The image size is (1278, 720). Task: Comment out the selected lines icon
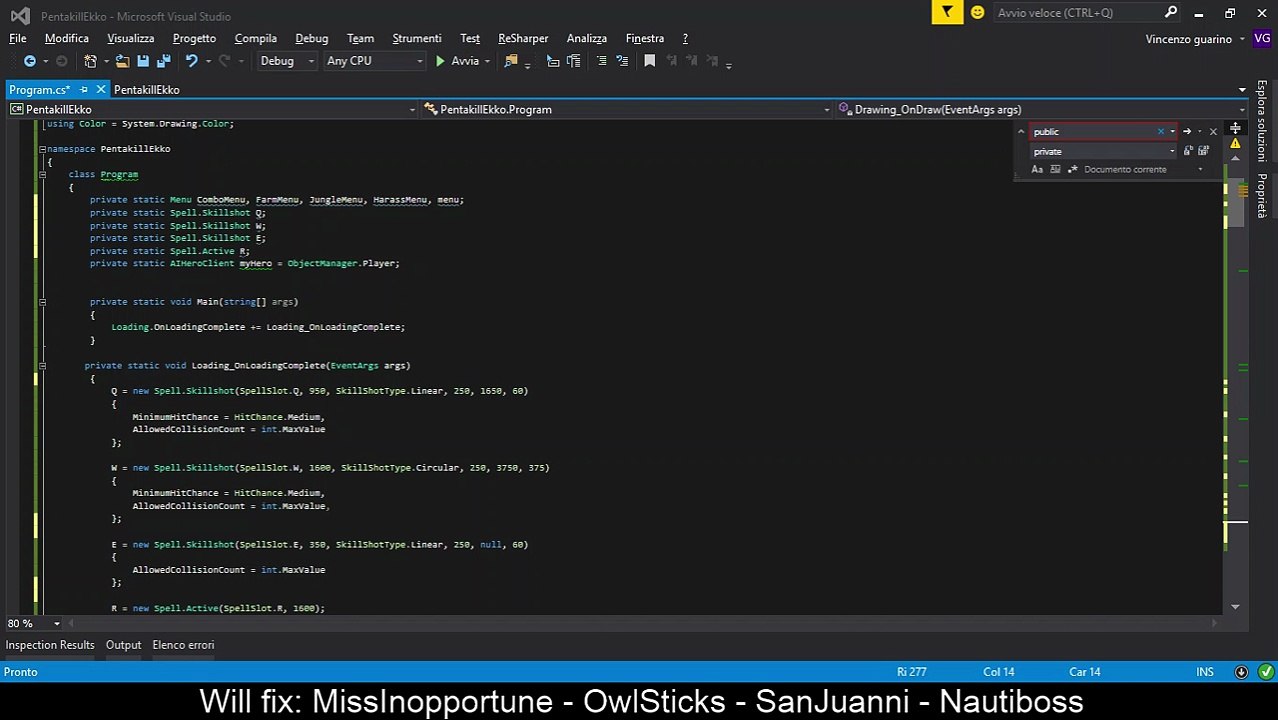click(601, 61)
